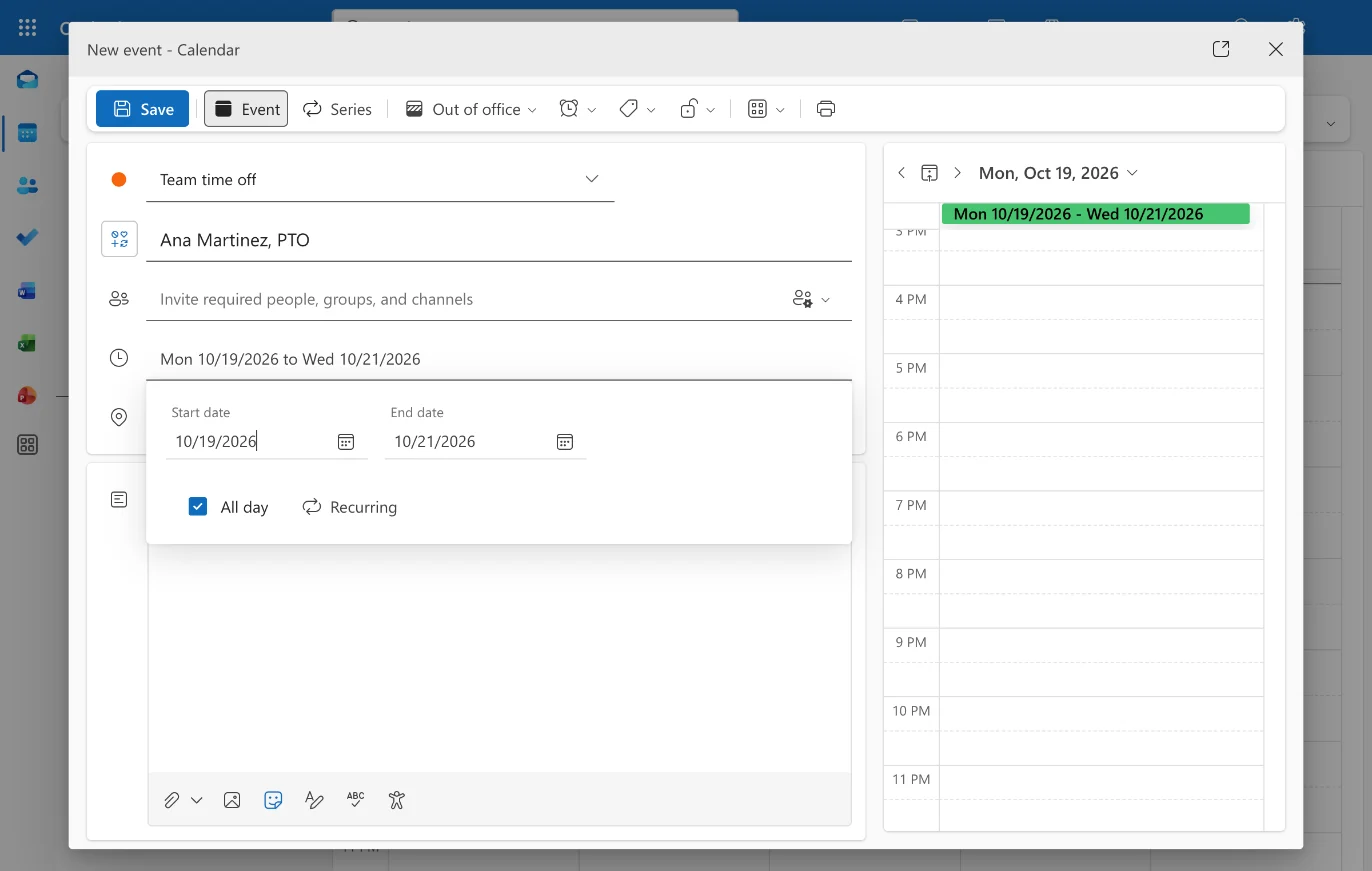The image size is (1372, 871).
Task: Open the attach dropdown arrow
Action: [x=197, y=800]
